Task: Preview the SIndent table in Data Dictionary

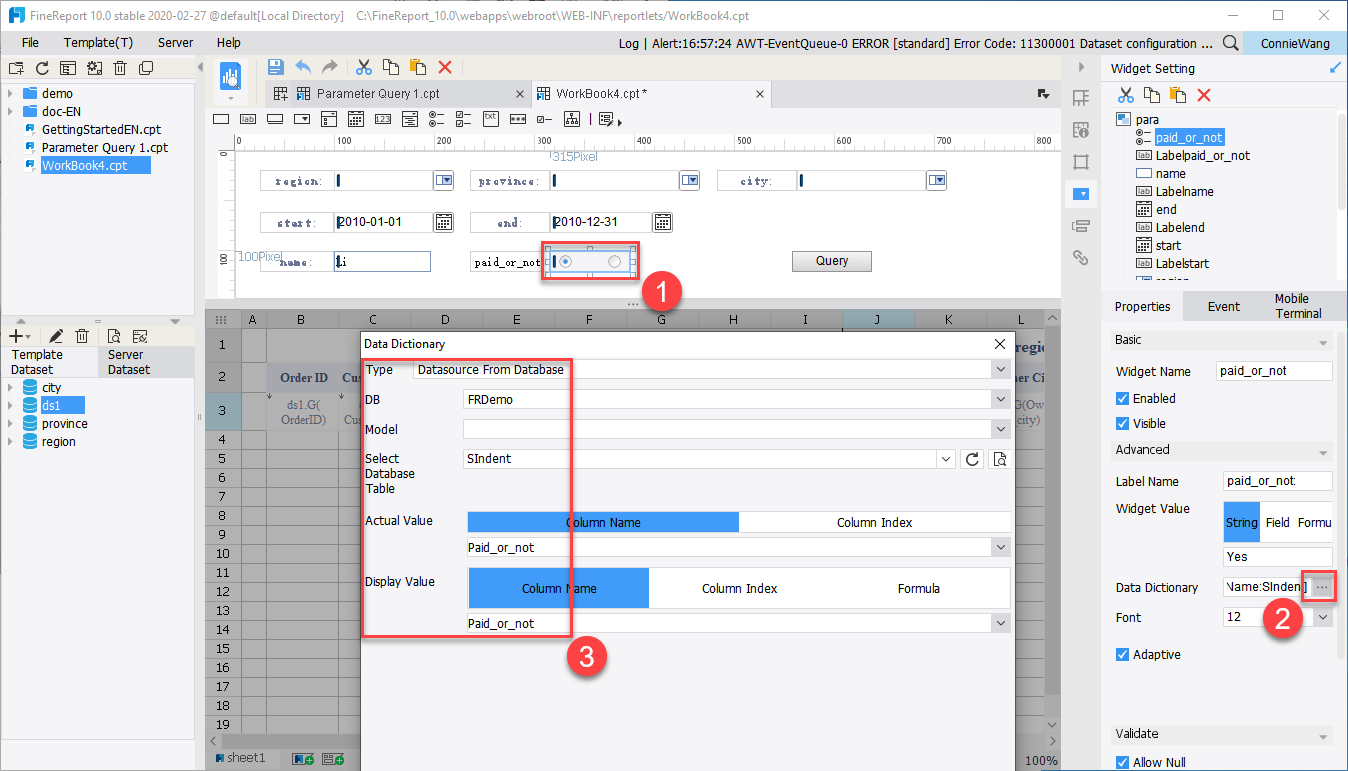Action: 999,459
